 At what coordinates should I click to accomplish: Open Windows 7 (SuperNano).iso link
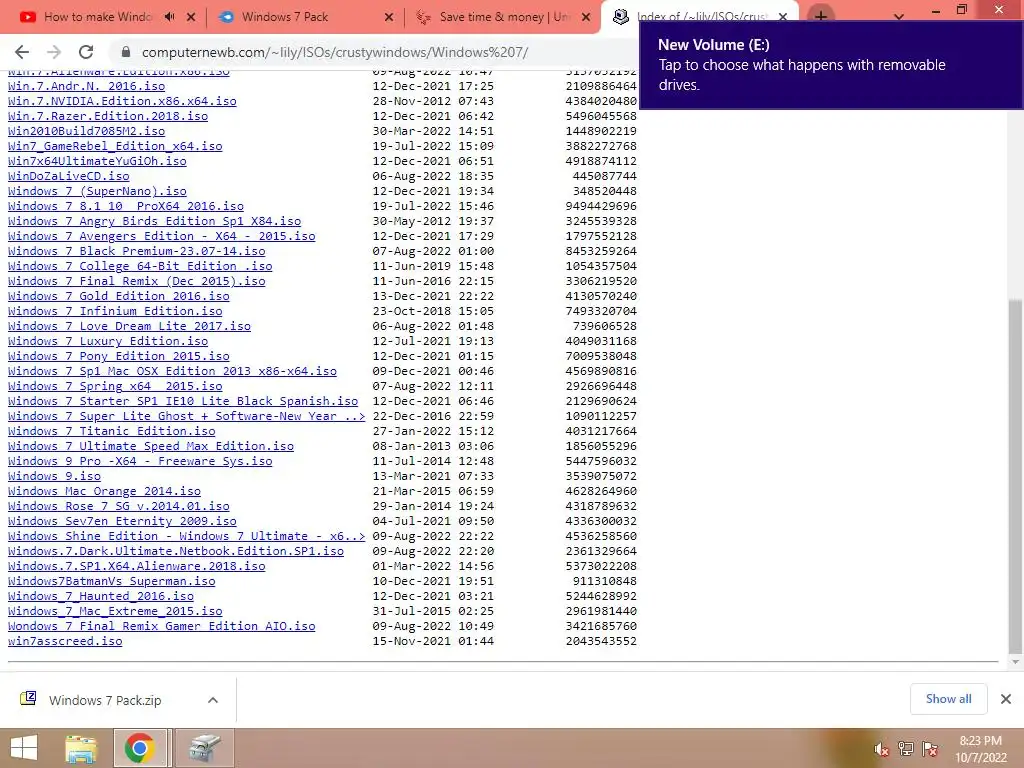[97, 191]
